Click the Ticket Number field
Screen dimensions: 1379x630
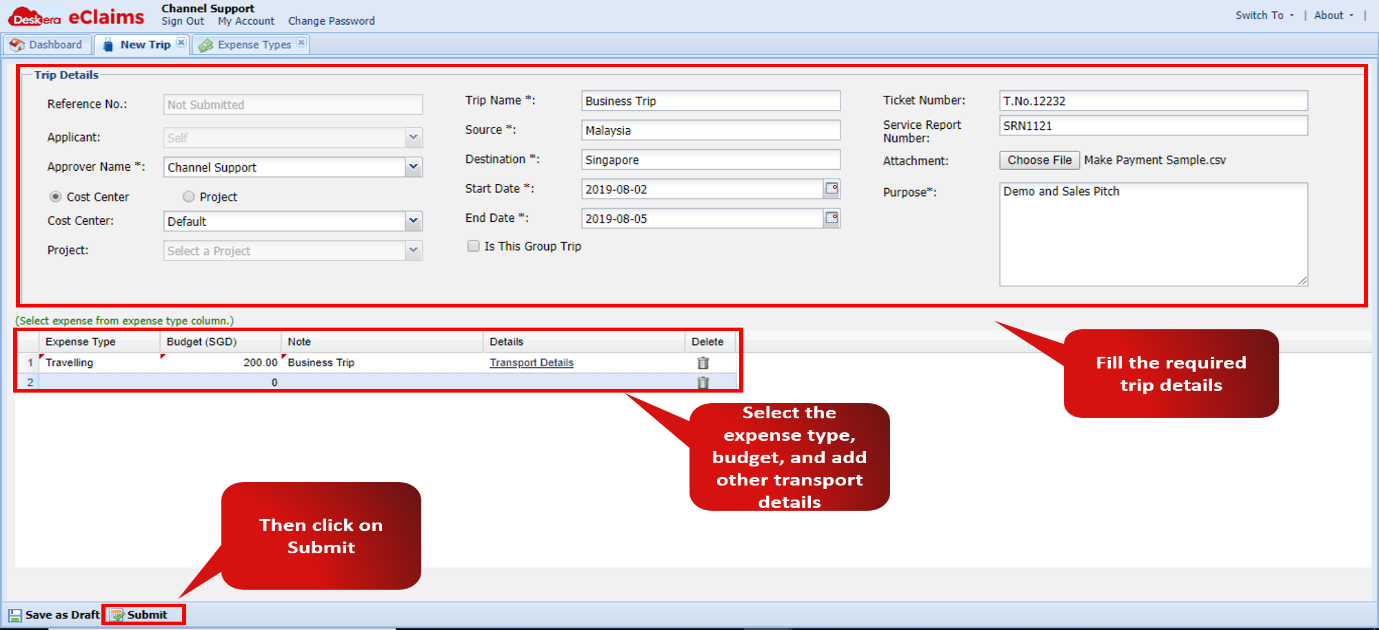1153,100
